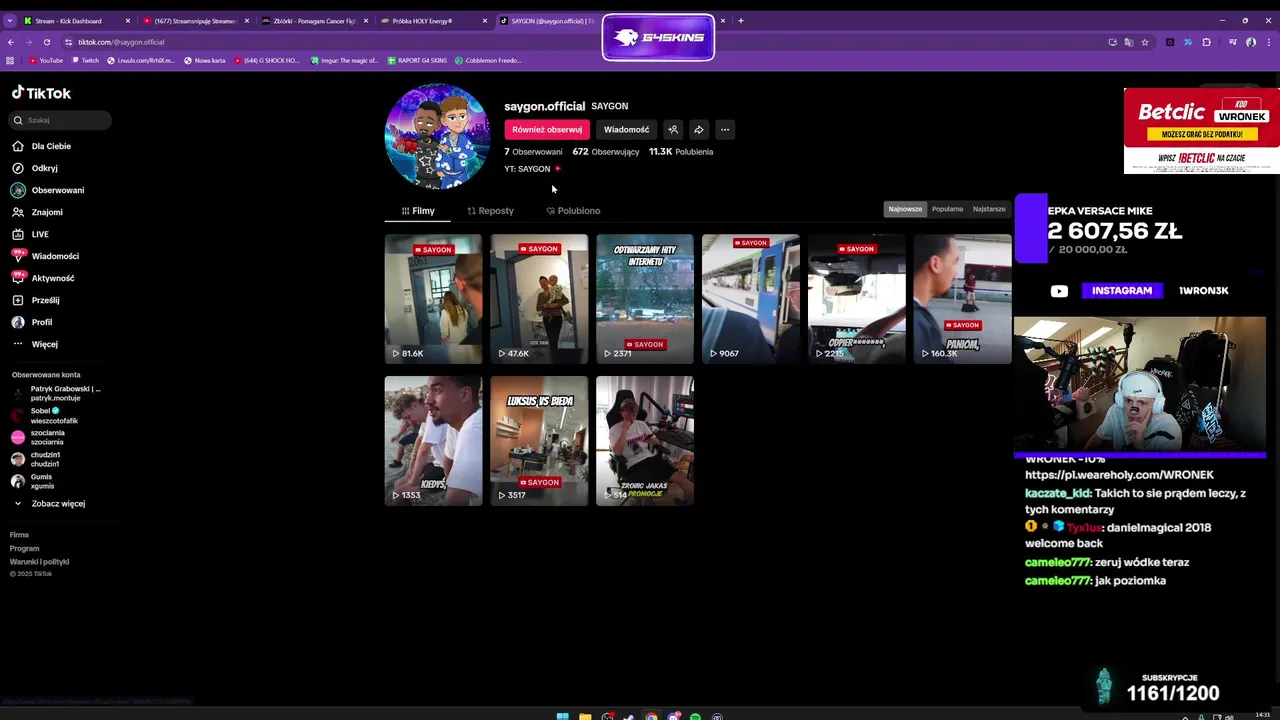The height and width of the screenshot is (720, 1280).
Task: Open the RAPORT G4 SKINS bookmark
Action: tap(417, 60)
